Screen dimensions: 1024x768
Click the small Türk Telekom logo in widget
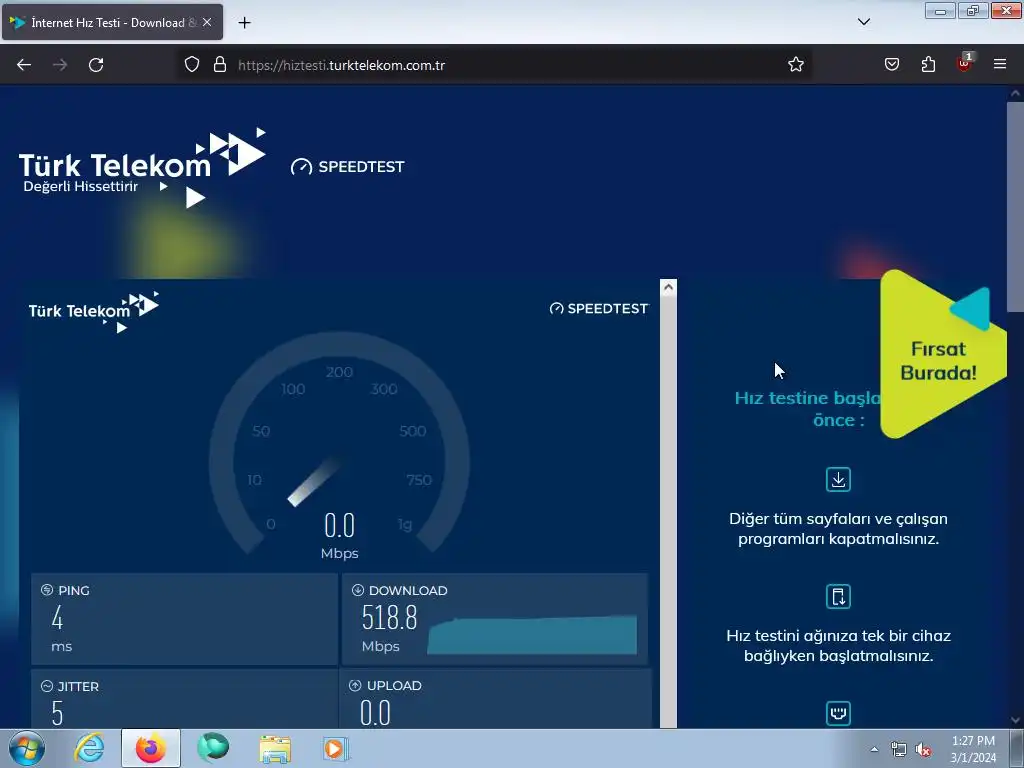tap(93, 312)
